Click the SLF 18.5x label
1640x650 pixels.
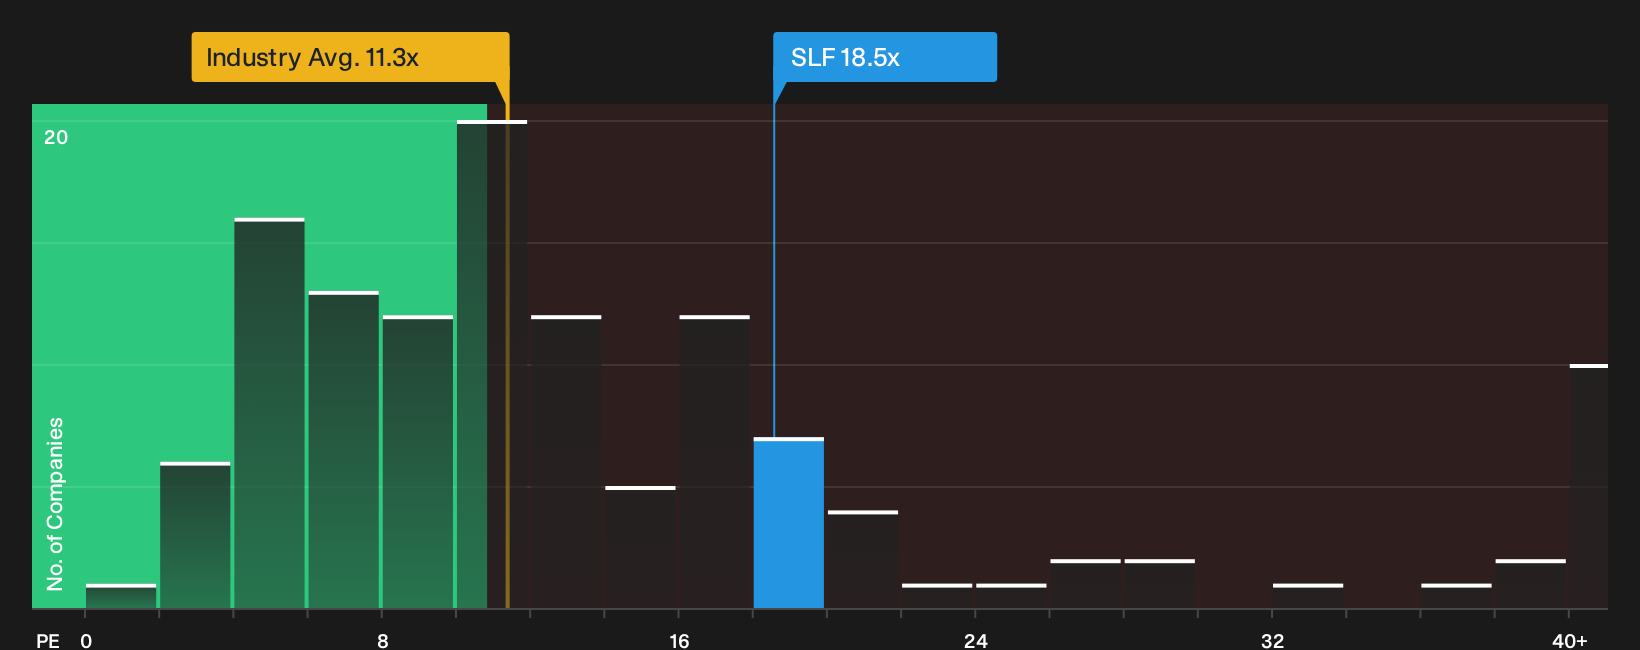pyautogui.click(x=884, y=57)
